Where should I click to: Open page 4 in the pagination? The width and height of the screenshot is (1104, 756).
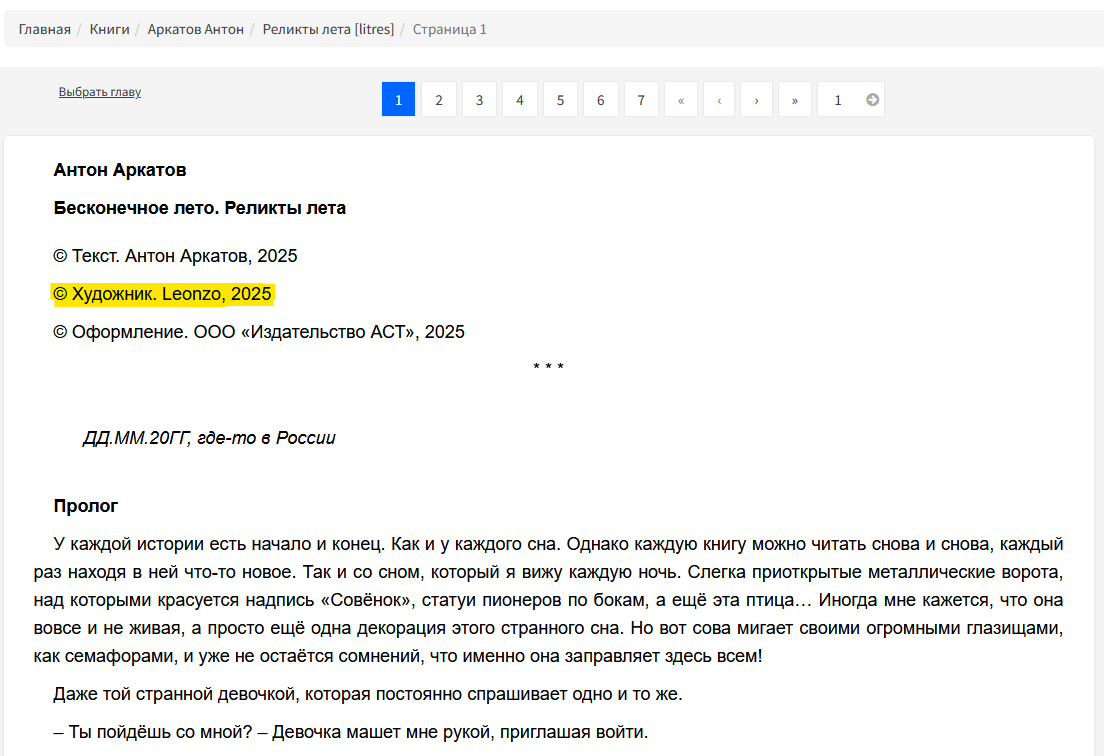pyautogui.click(x=520, y=100)
